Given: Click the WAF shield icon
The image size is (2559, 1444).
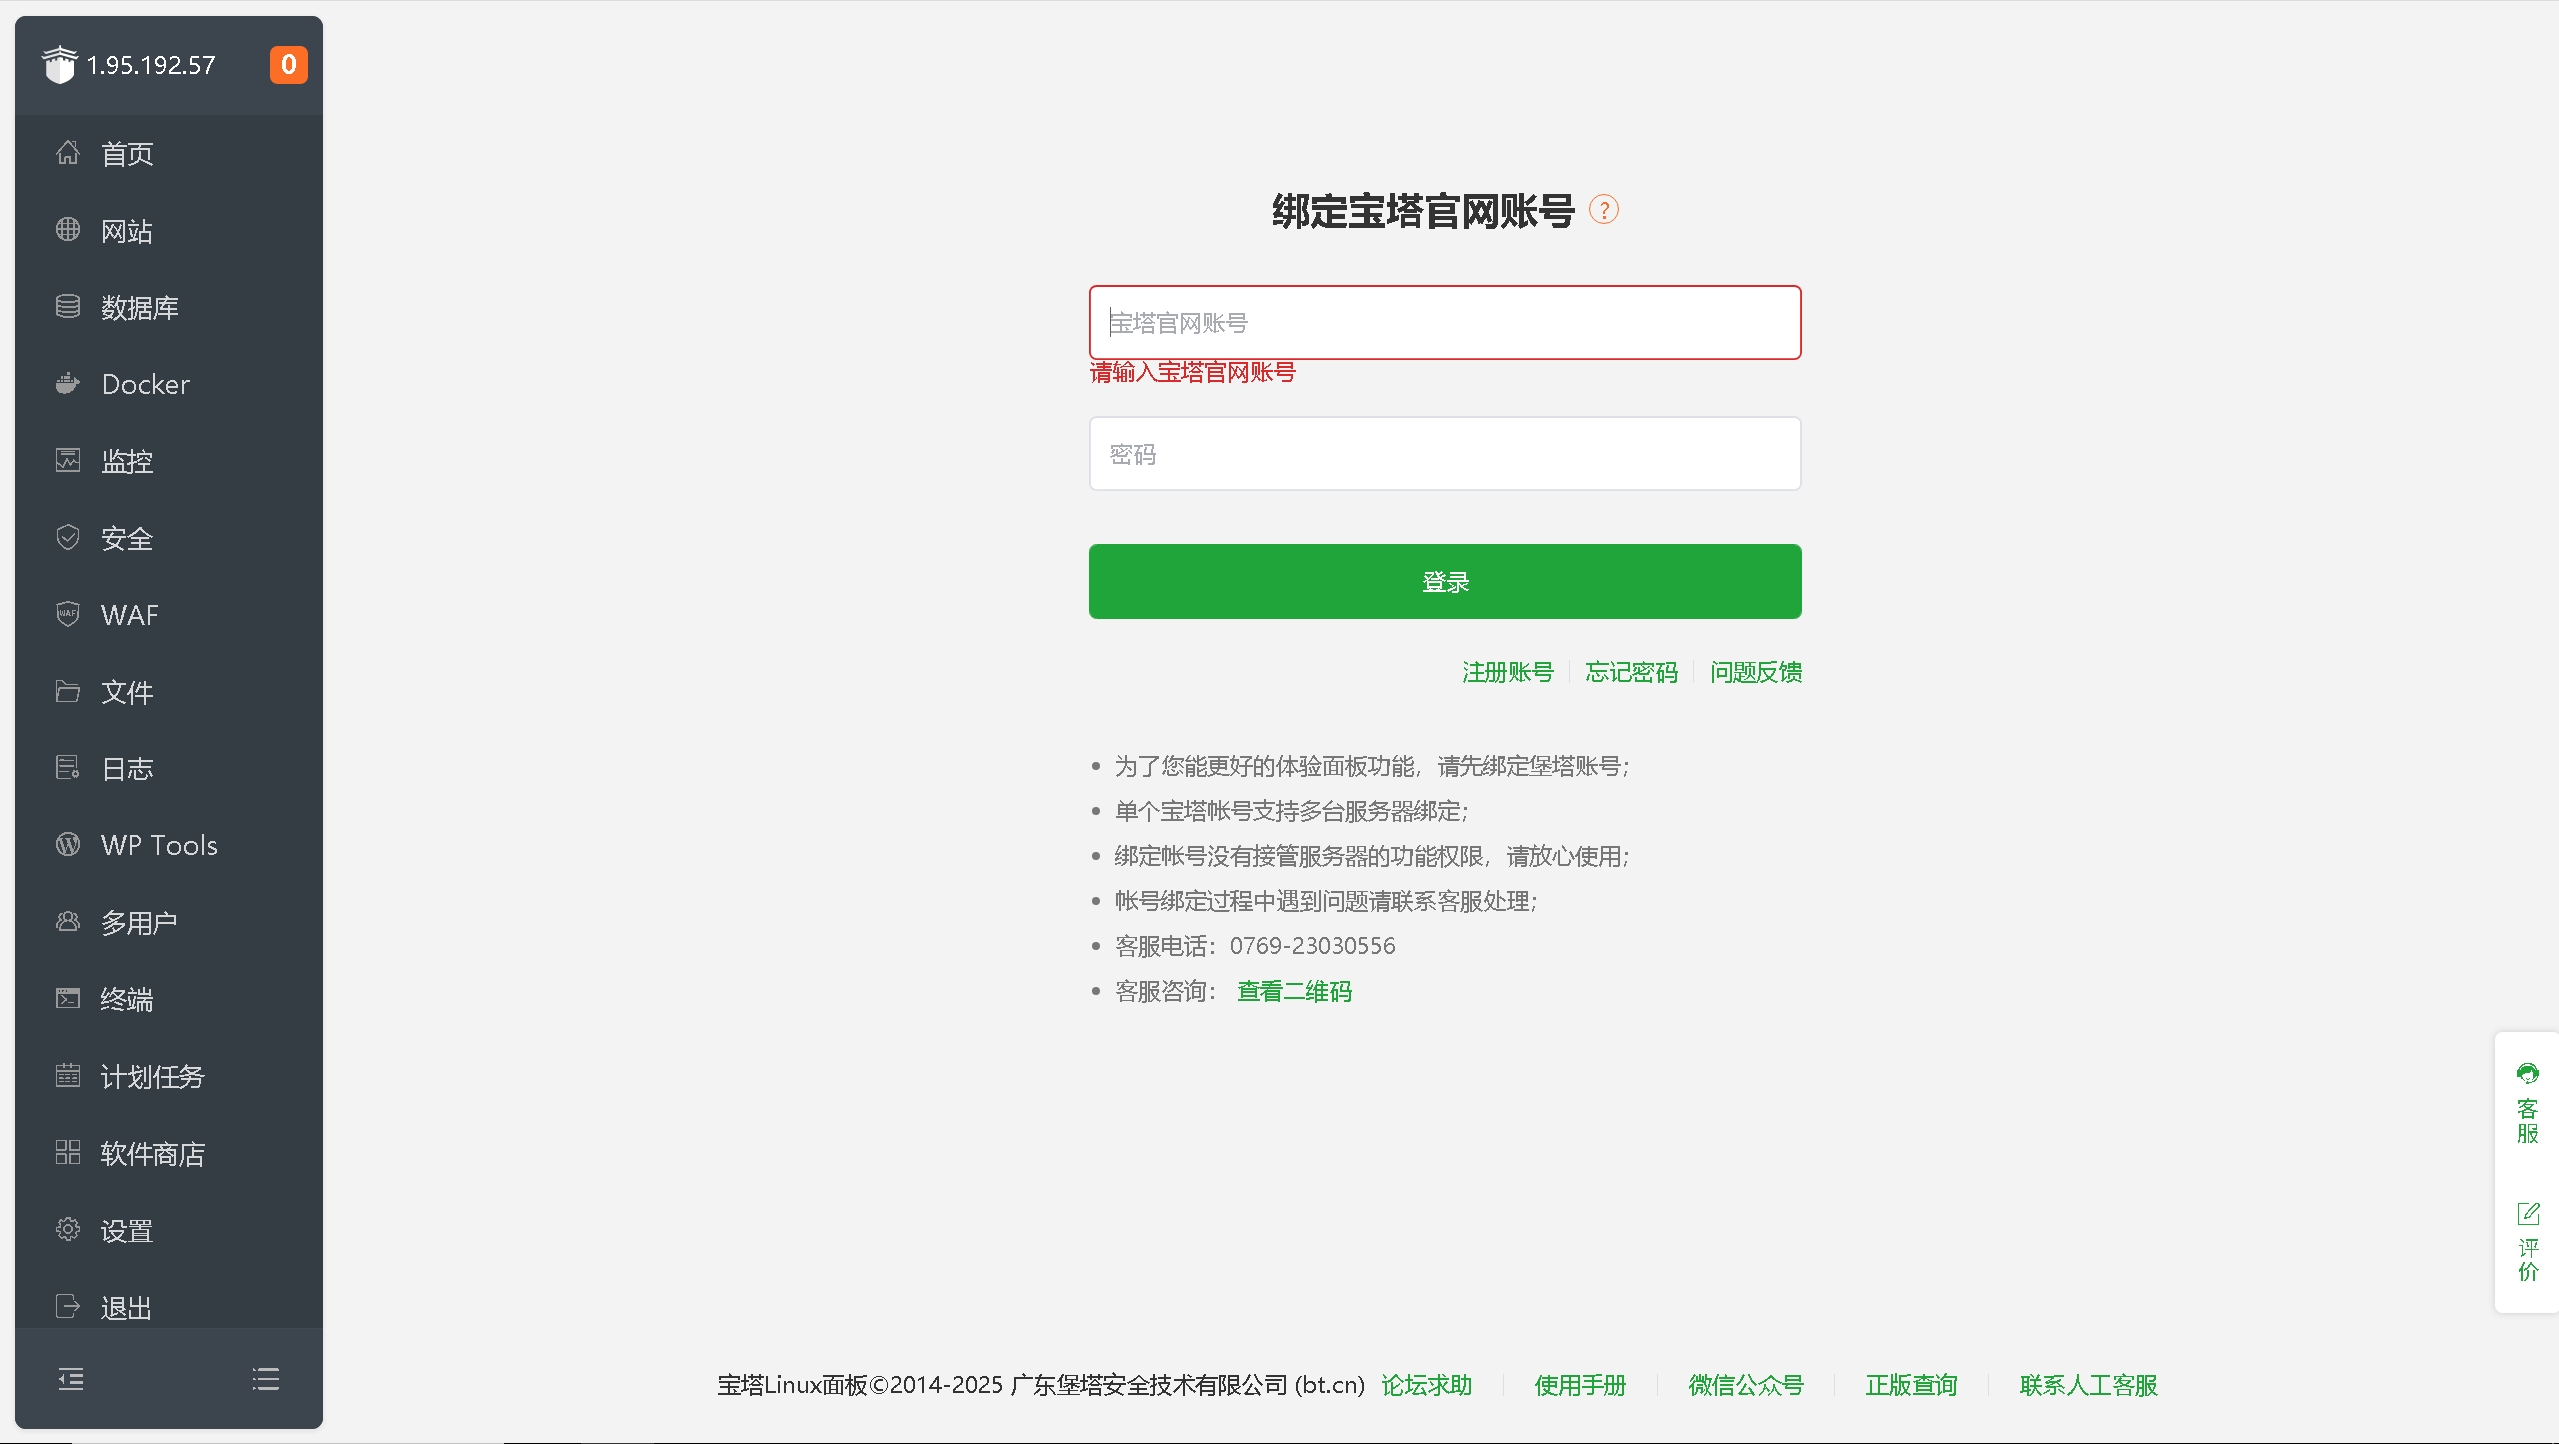Looking at the screenshot, I should 68,614.
